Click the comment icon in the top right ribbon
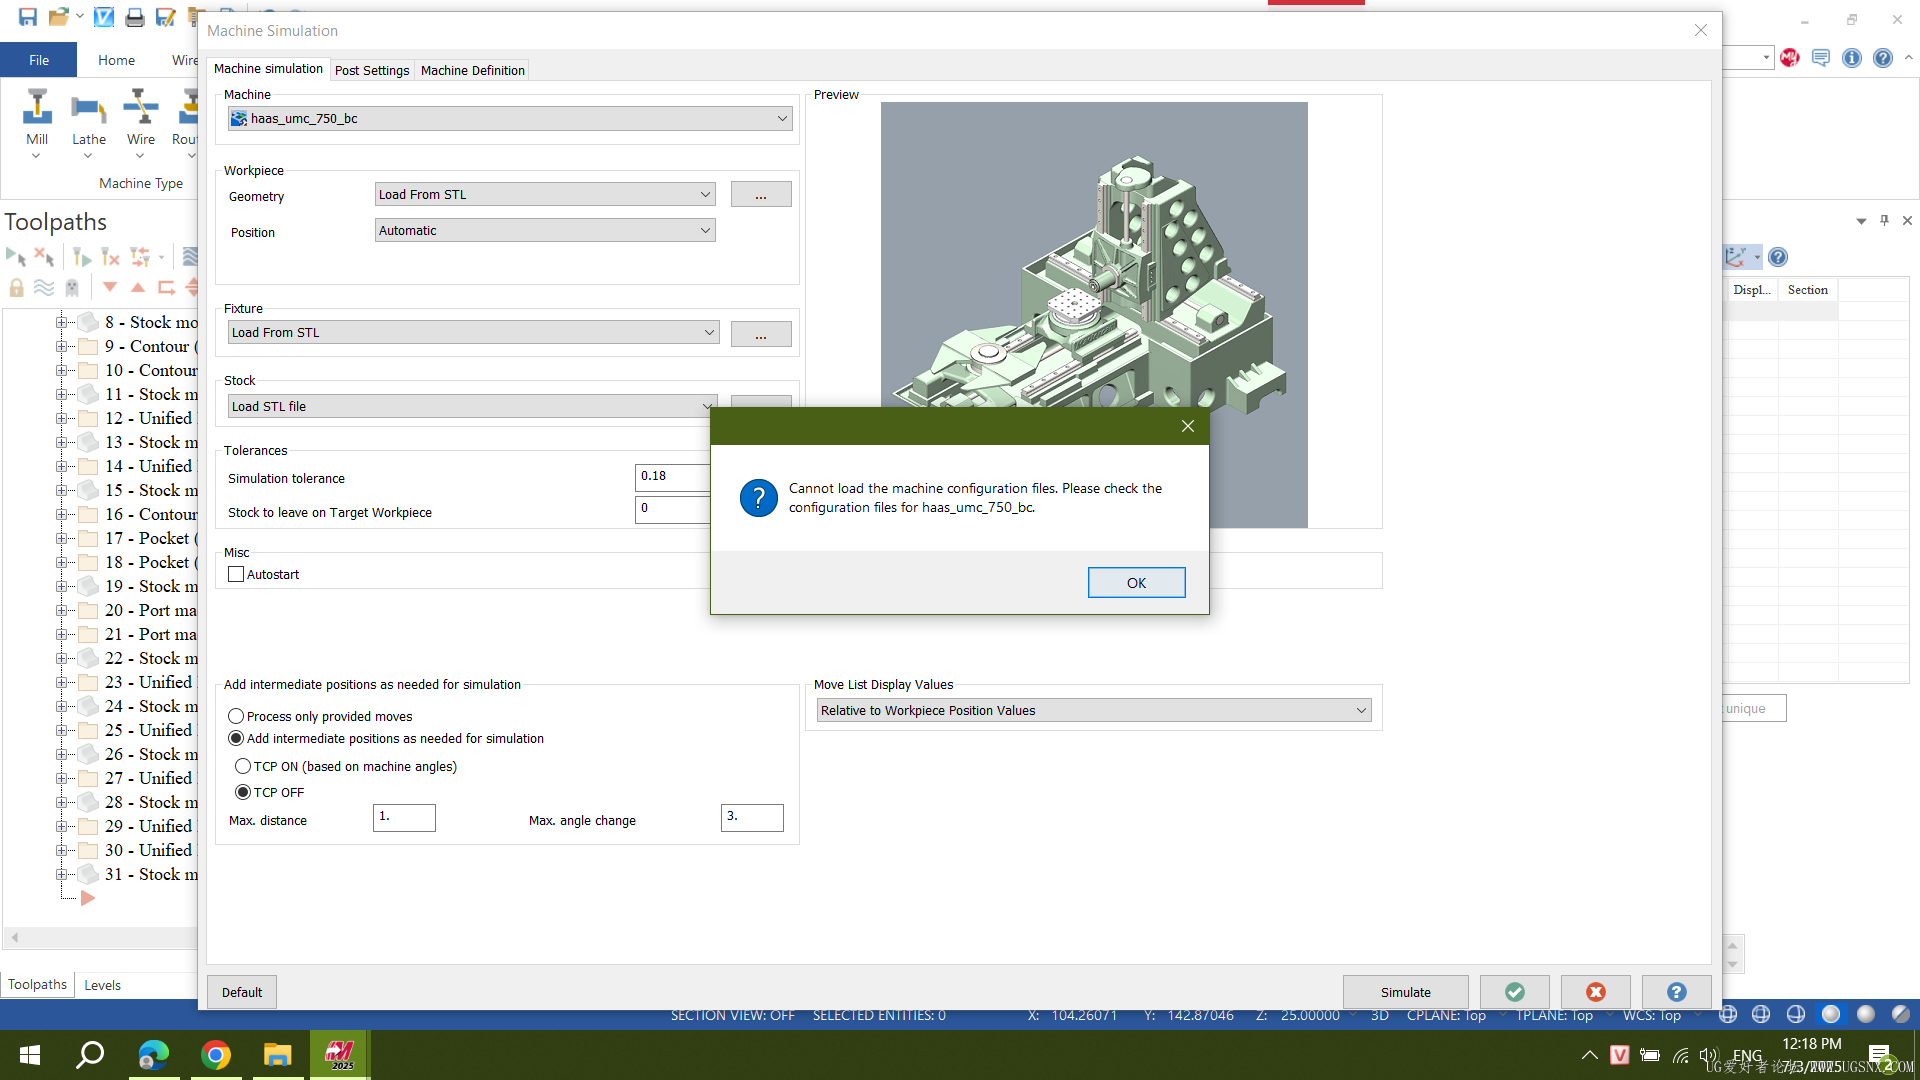Screen dimensions: 1920x1080 (1820, 58)
